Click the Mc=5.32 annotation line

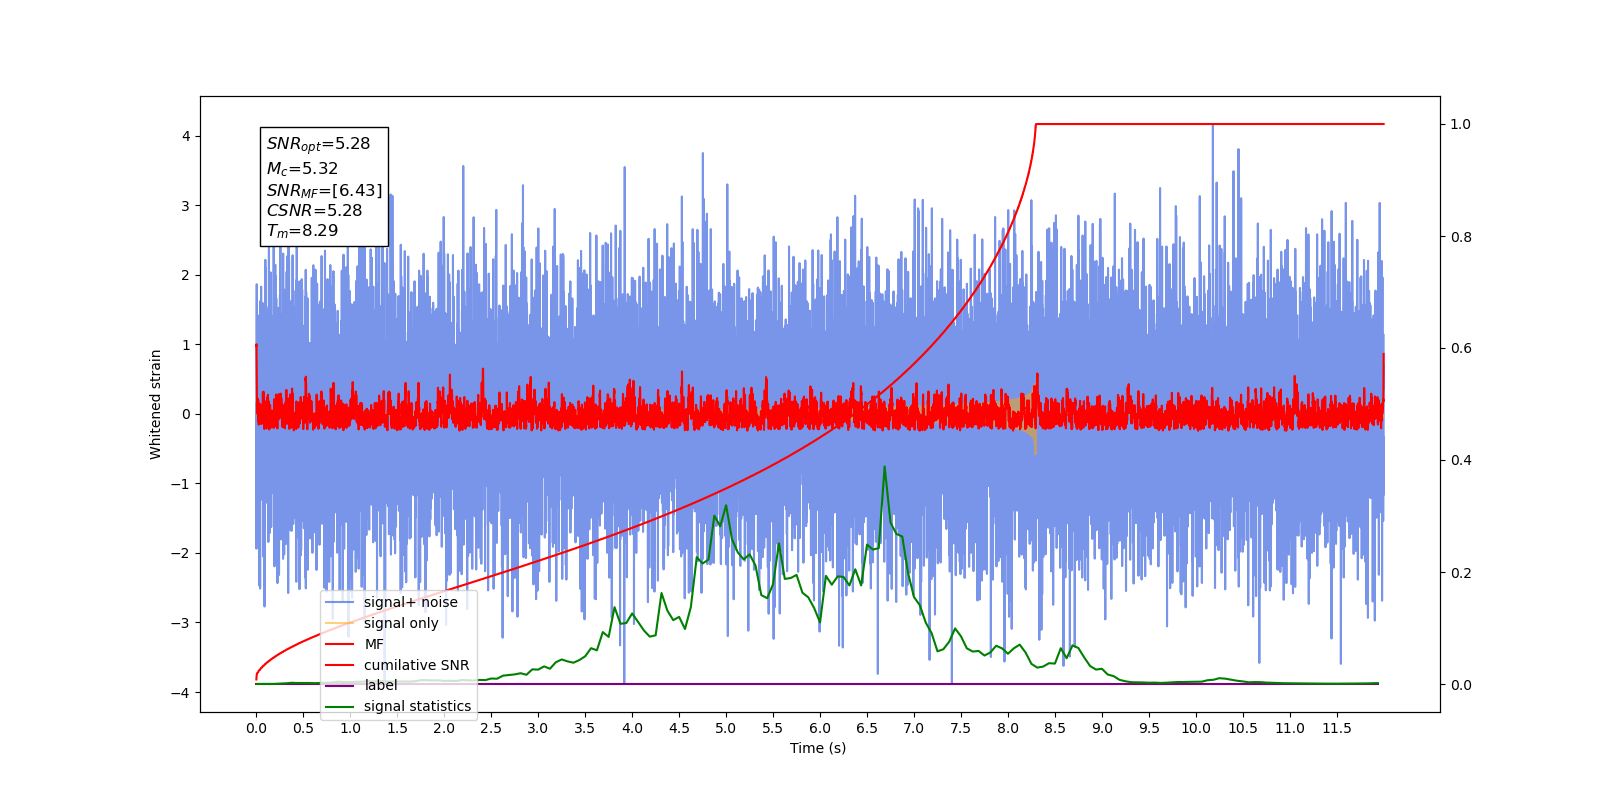click(302, 169)
